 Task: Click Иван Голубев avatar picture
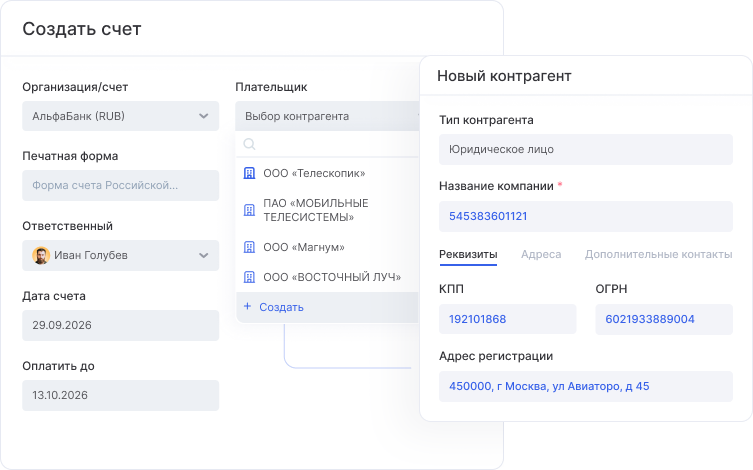(41, 255)
